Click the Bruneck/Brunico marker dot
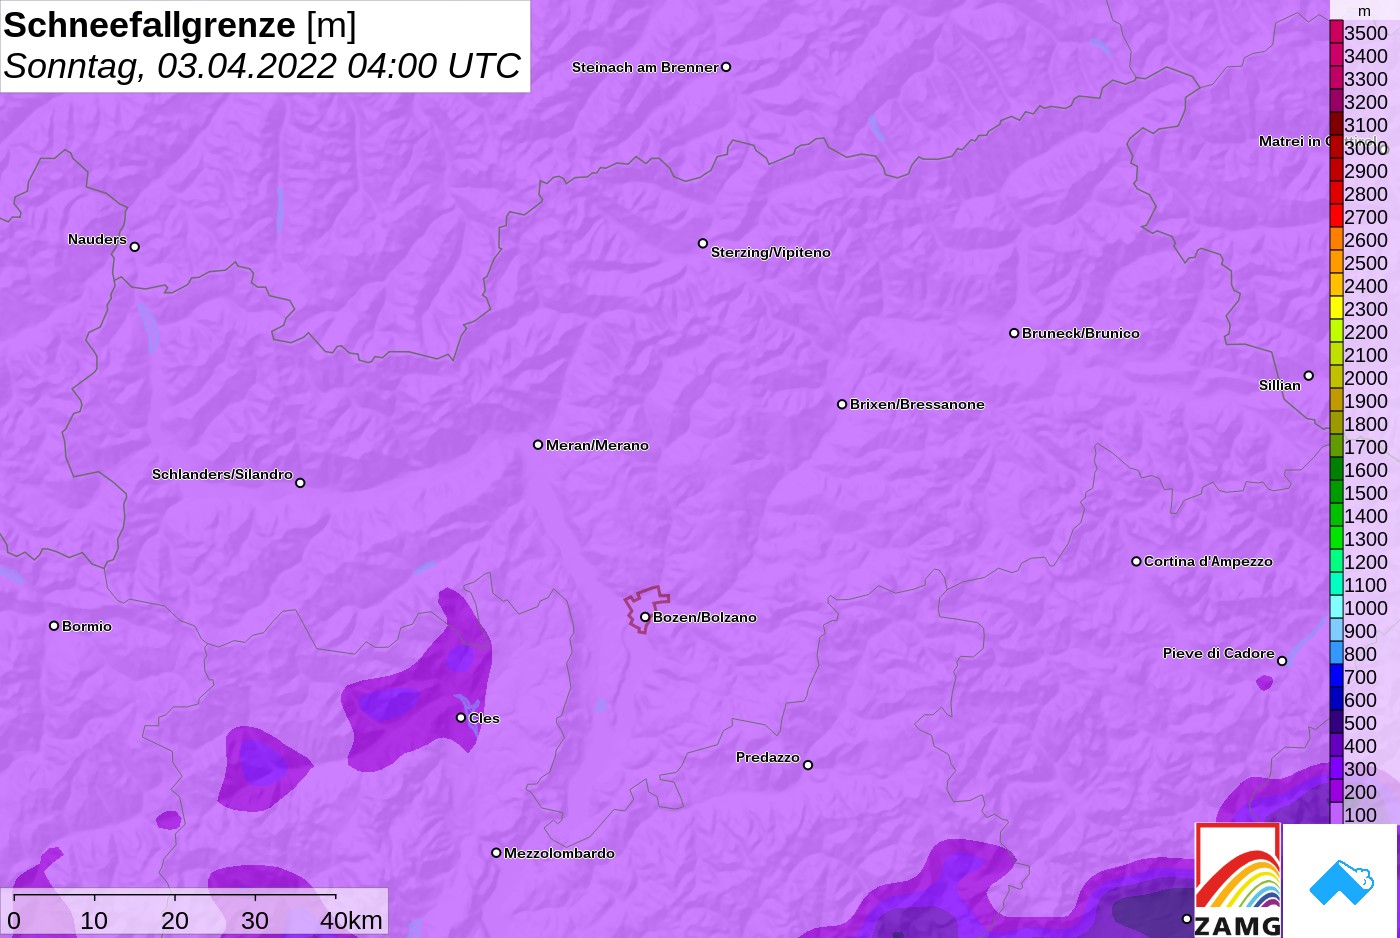Screen dimensions: 1400x938 coord(1014,333)
